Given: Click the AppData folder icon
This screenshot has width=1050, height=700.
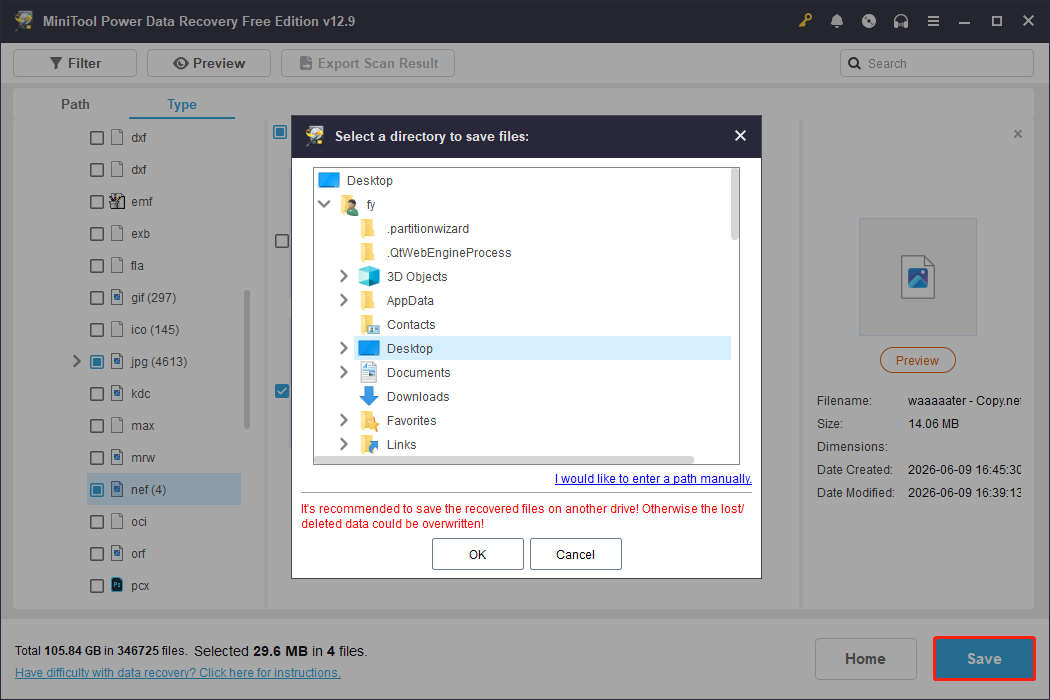Looking at the screenshot, I should point(368,300).
